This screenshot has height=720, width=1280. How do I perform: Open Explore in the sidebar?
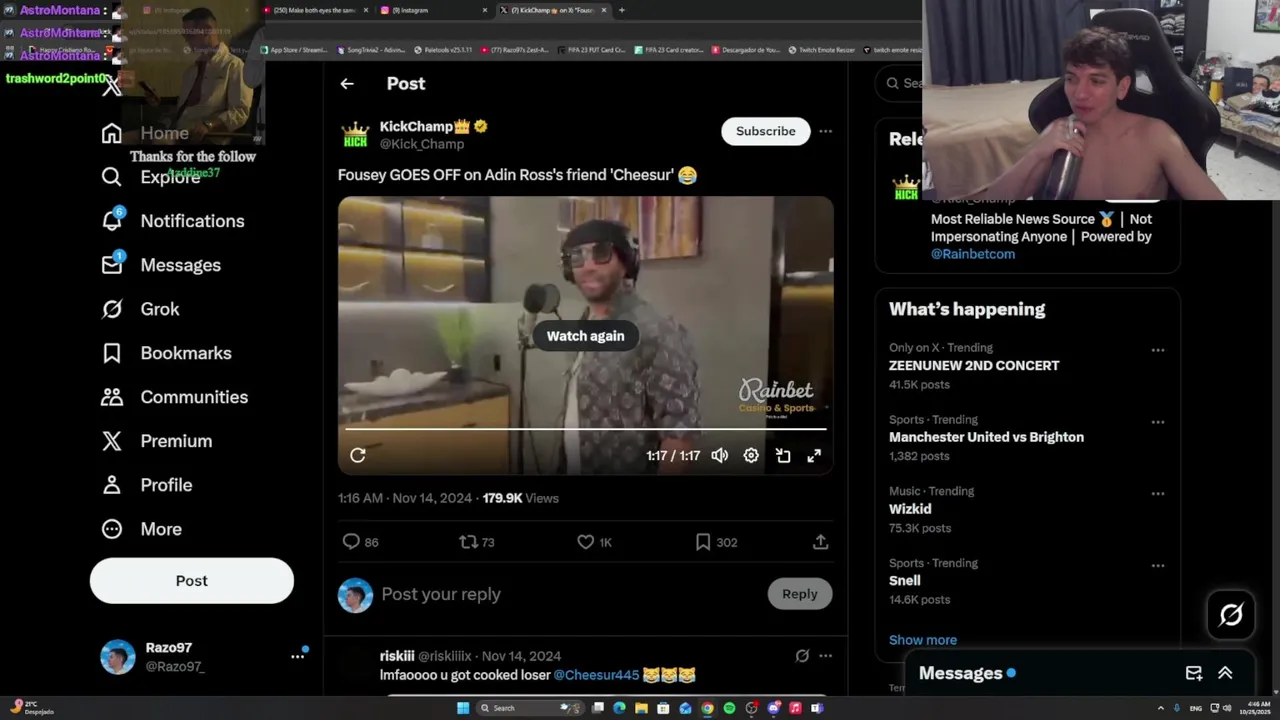[x=151, y=177]
